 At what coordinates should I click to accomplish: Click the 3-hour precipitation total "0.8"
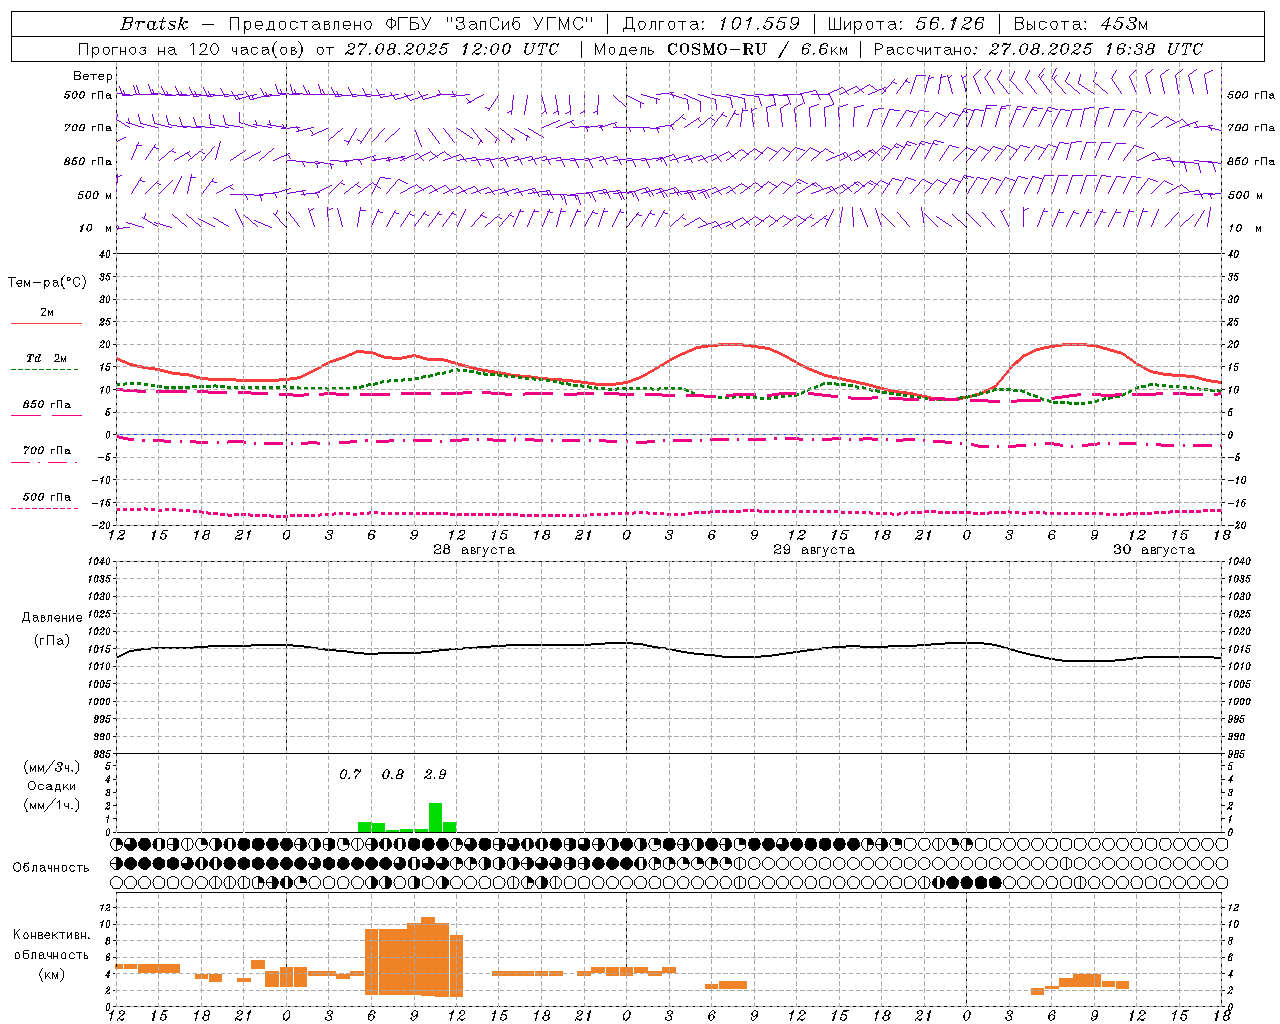click(393, 774)
